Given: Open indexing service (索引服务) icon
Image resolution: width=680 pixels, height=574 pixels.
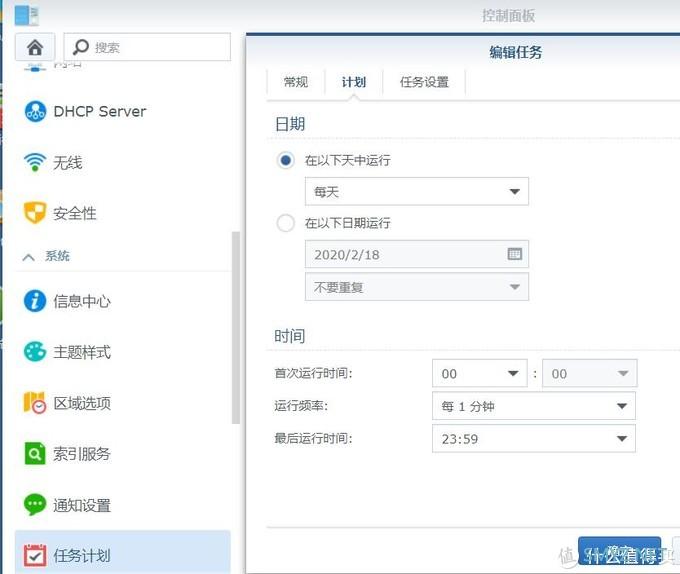Looking at the screenshot, I should [35, 454].
